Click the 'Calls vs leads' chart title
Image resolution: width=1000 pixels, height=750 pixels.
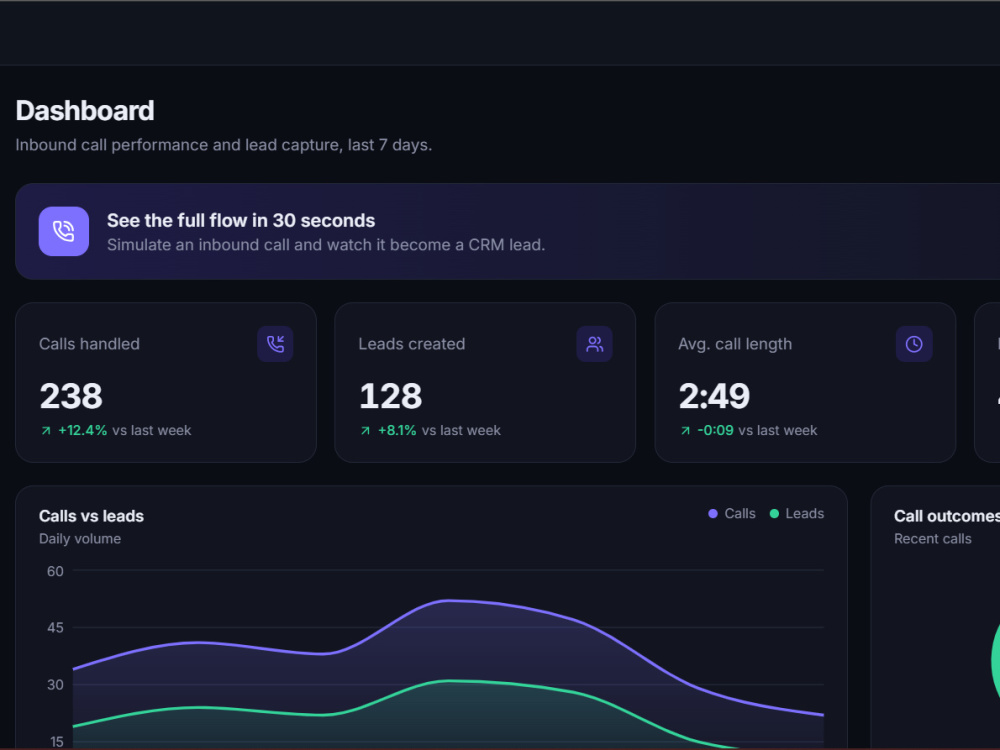91,516
